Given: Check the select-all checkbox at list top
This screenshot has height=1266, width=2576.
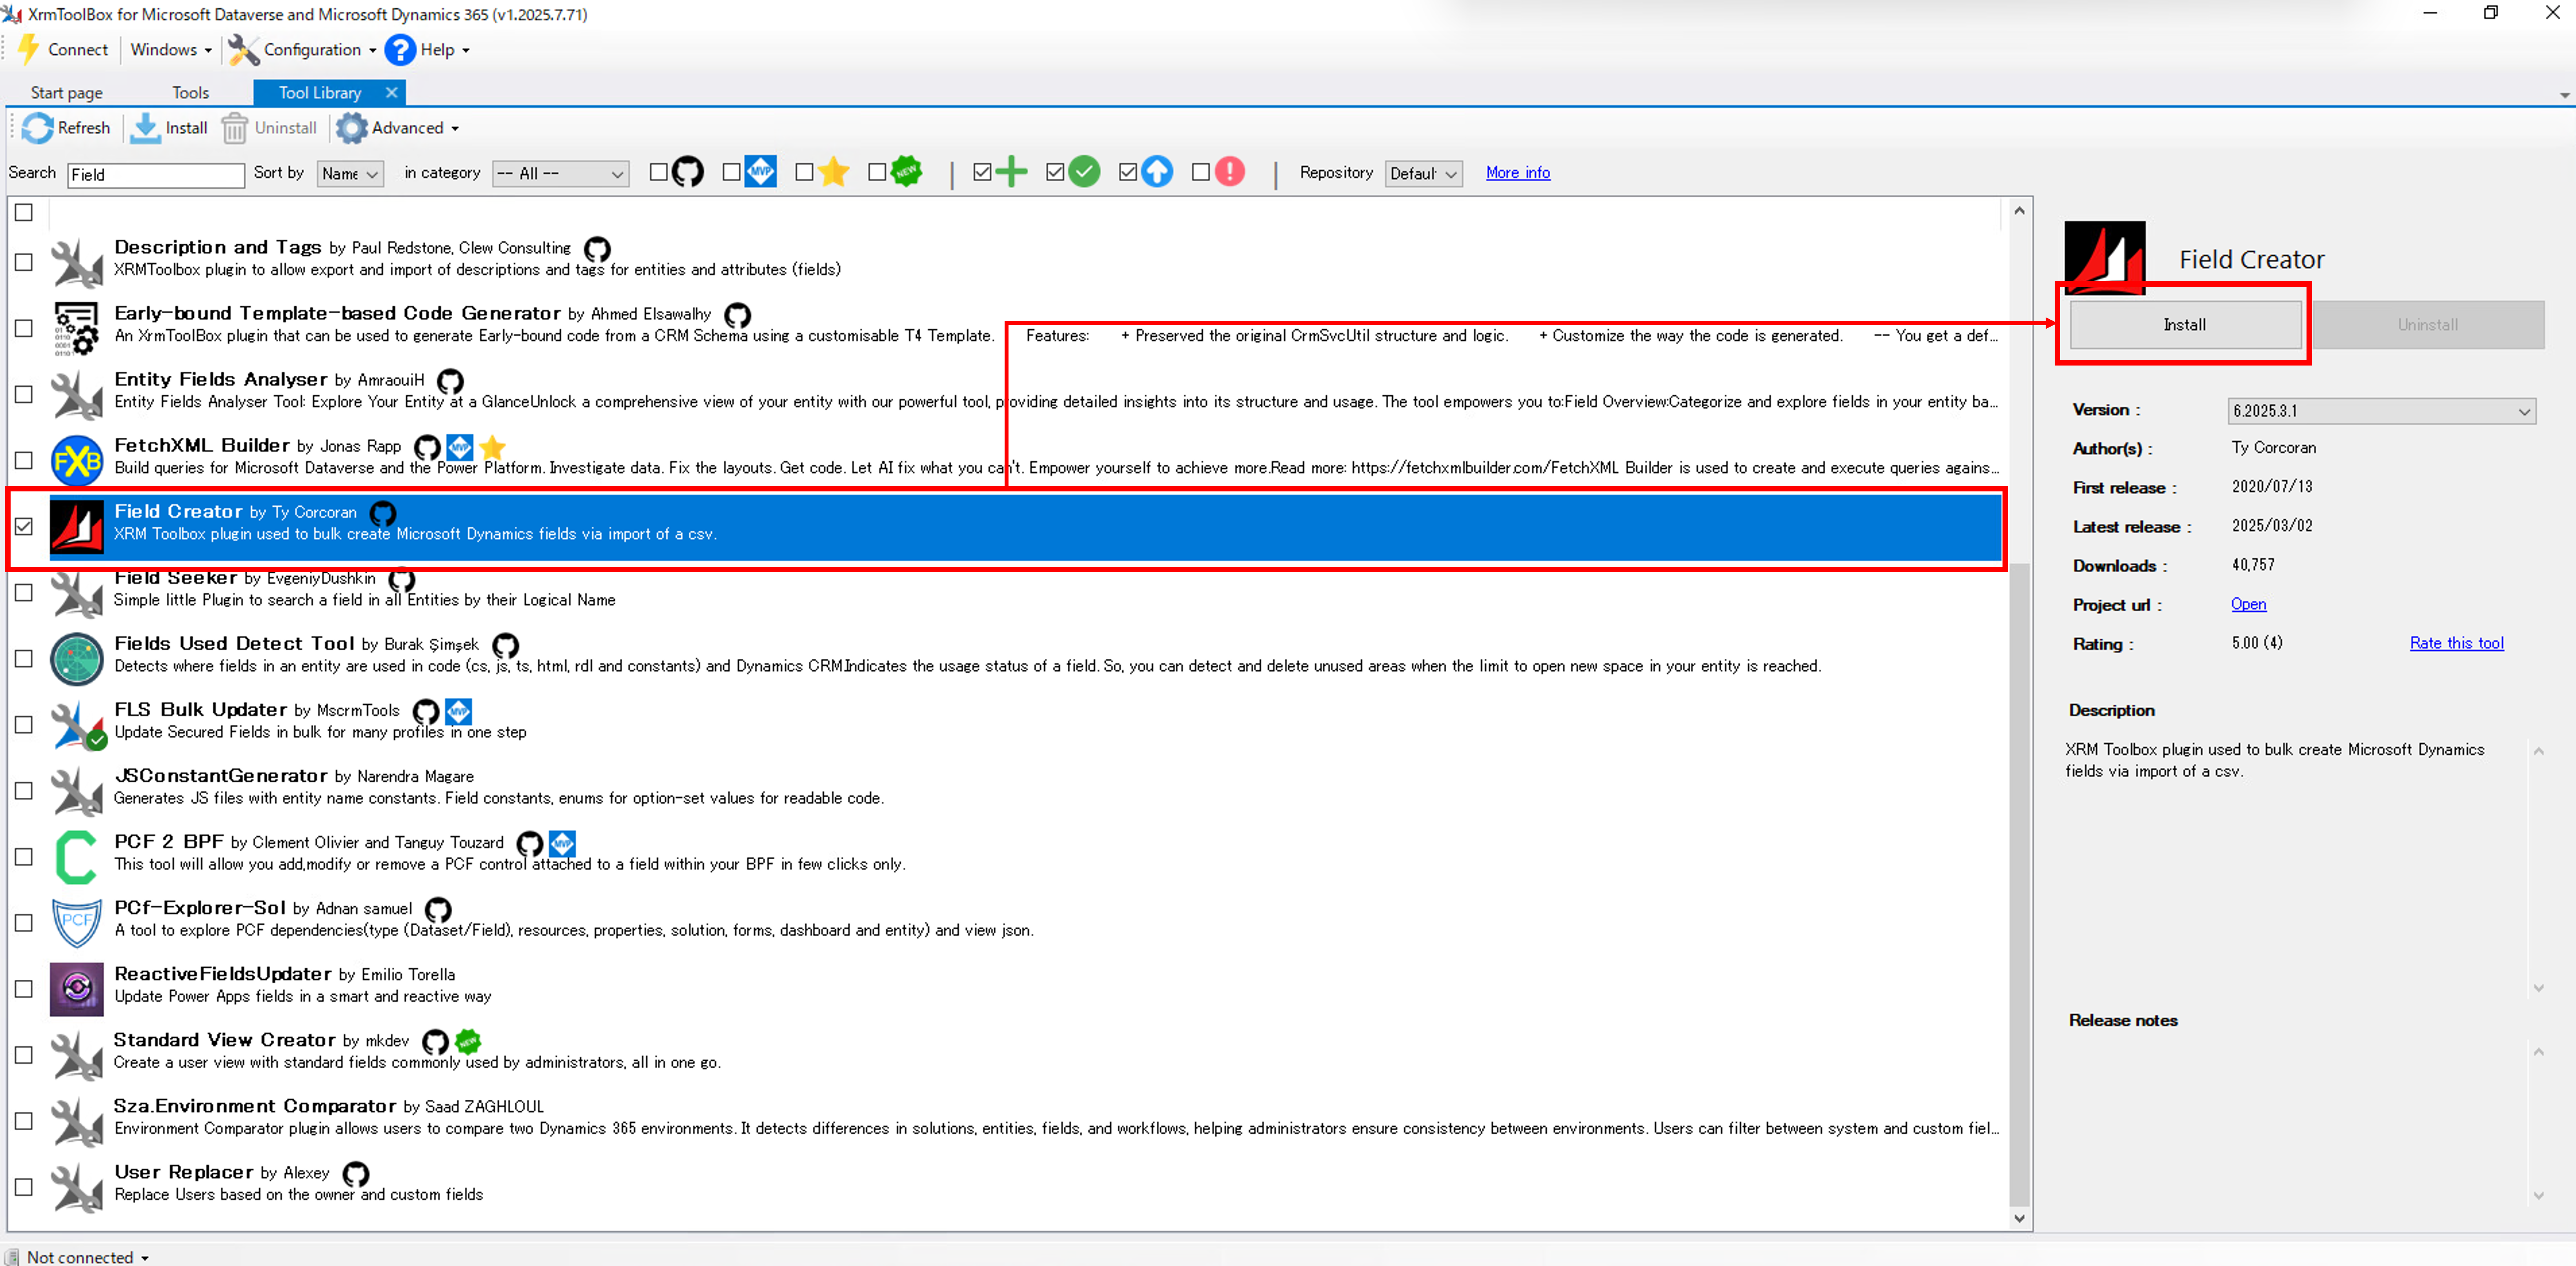Looking at the screenshot, I should 24,212.
